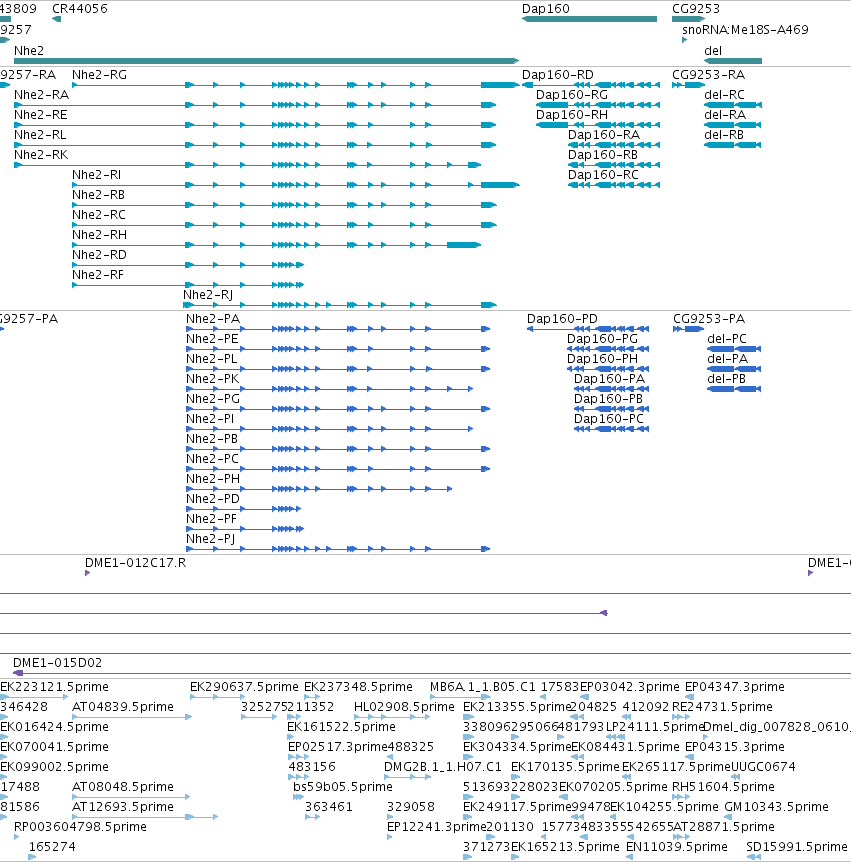Select transcript label Dap160-RB

click(603, 154)
